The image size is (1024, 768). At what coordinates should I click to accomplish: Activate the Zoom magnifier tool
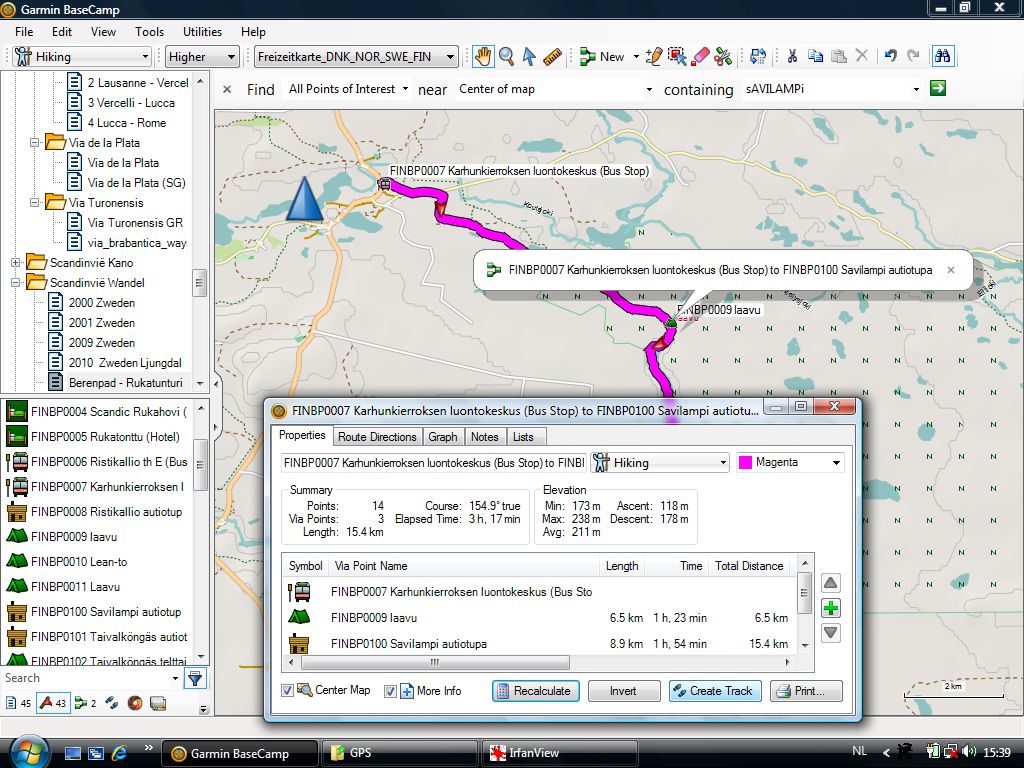click(x=506, y=57)
